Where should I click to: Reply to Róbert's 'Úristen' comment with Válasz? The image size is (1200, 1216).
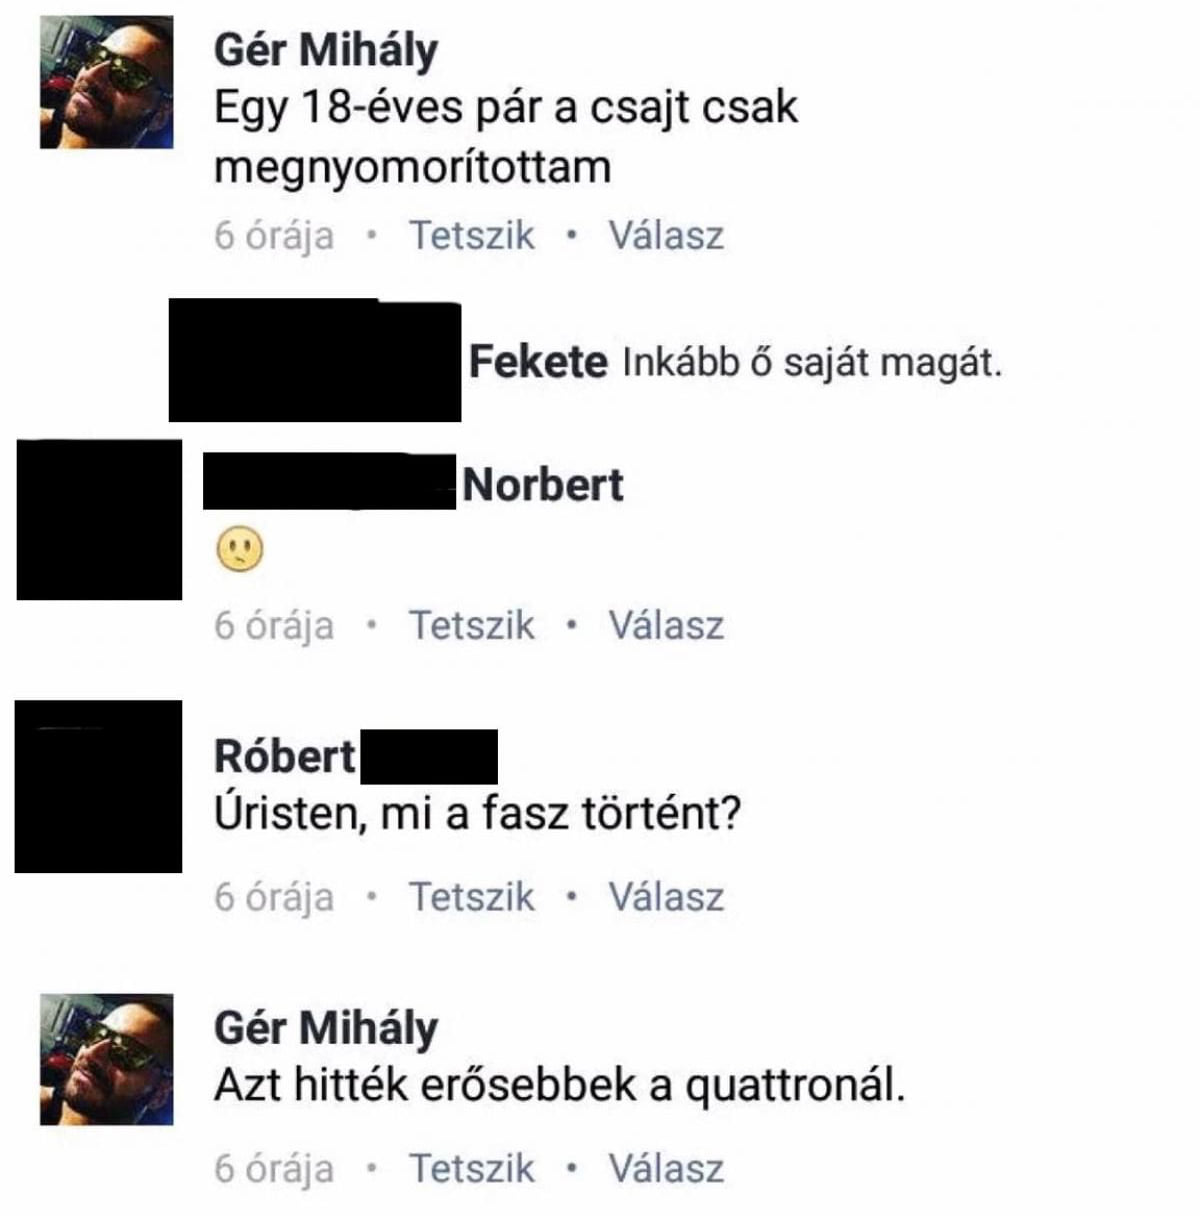666,897
